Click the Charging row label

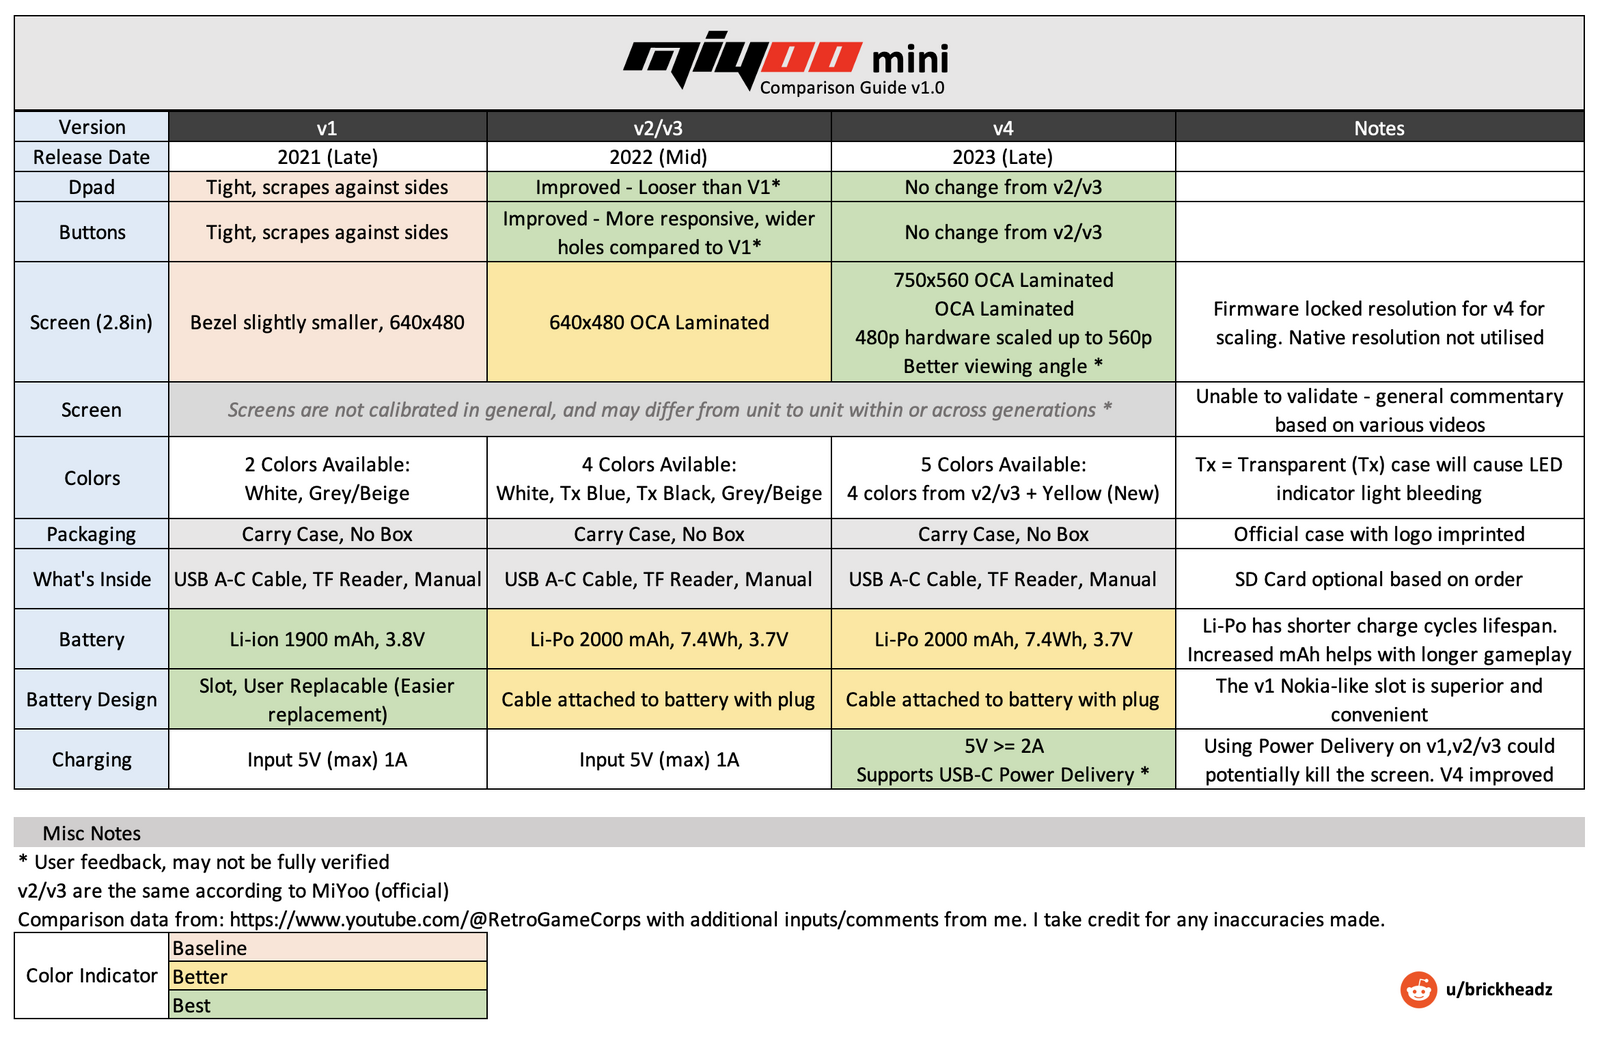tap(92, 759)
